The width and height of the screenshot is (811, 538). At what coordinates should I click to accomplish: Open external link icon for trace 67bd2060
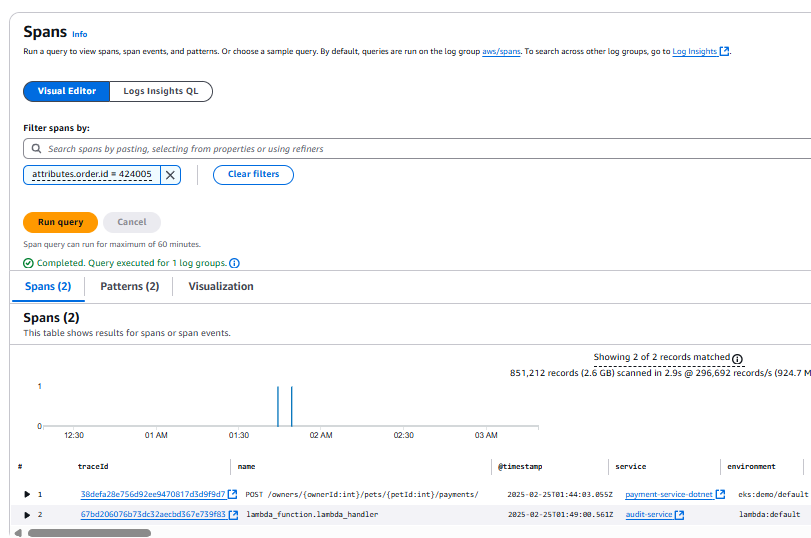click(x=233, y=515)
